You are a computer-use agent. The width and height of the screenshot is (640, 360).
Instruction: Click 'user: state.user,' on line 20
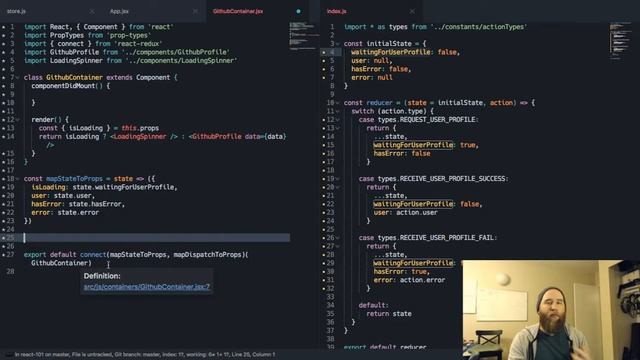click(63, 196)
